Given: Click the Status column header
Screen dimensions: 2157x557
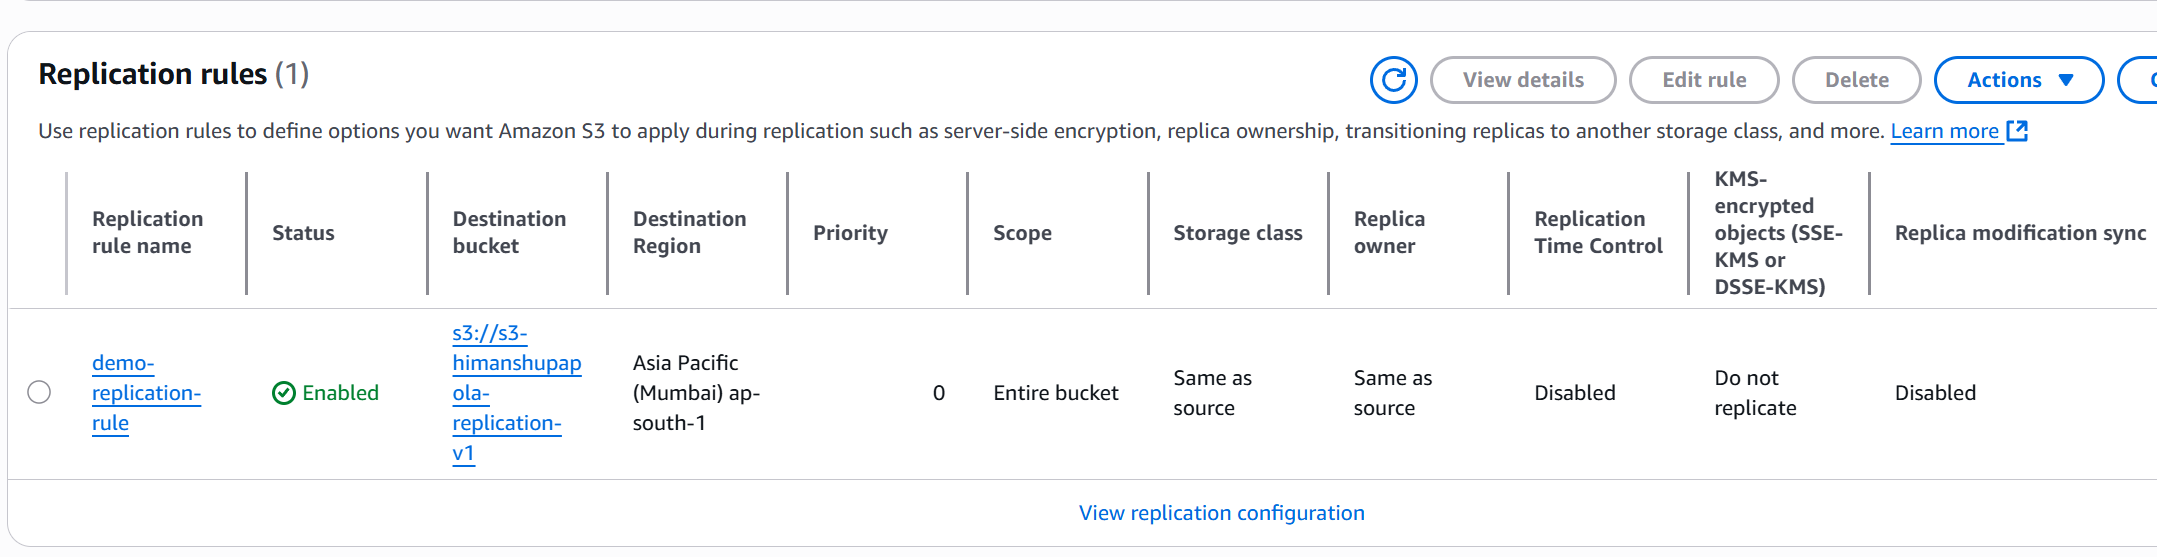Looking at the screenshot, I should (x=303, y=233).
